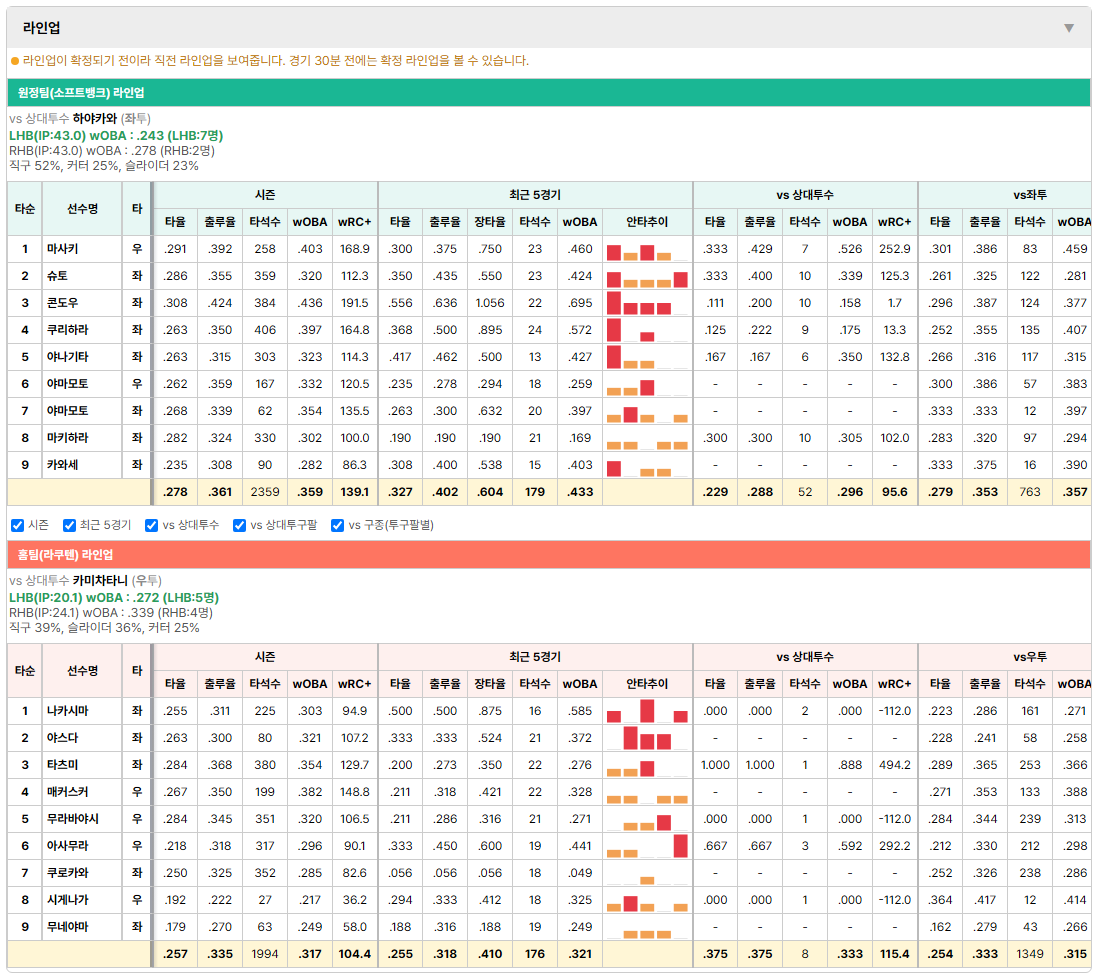Disable the vs 상대투수 checkbox
The width and height of the screenshot is (1098, 979).
pyautogui.click(x=151, y=525)
